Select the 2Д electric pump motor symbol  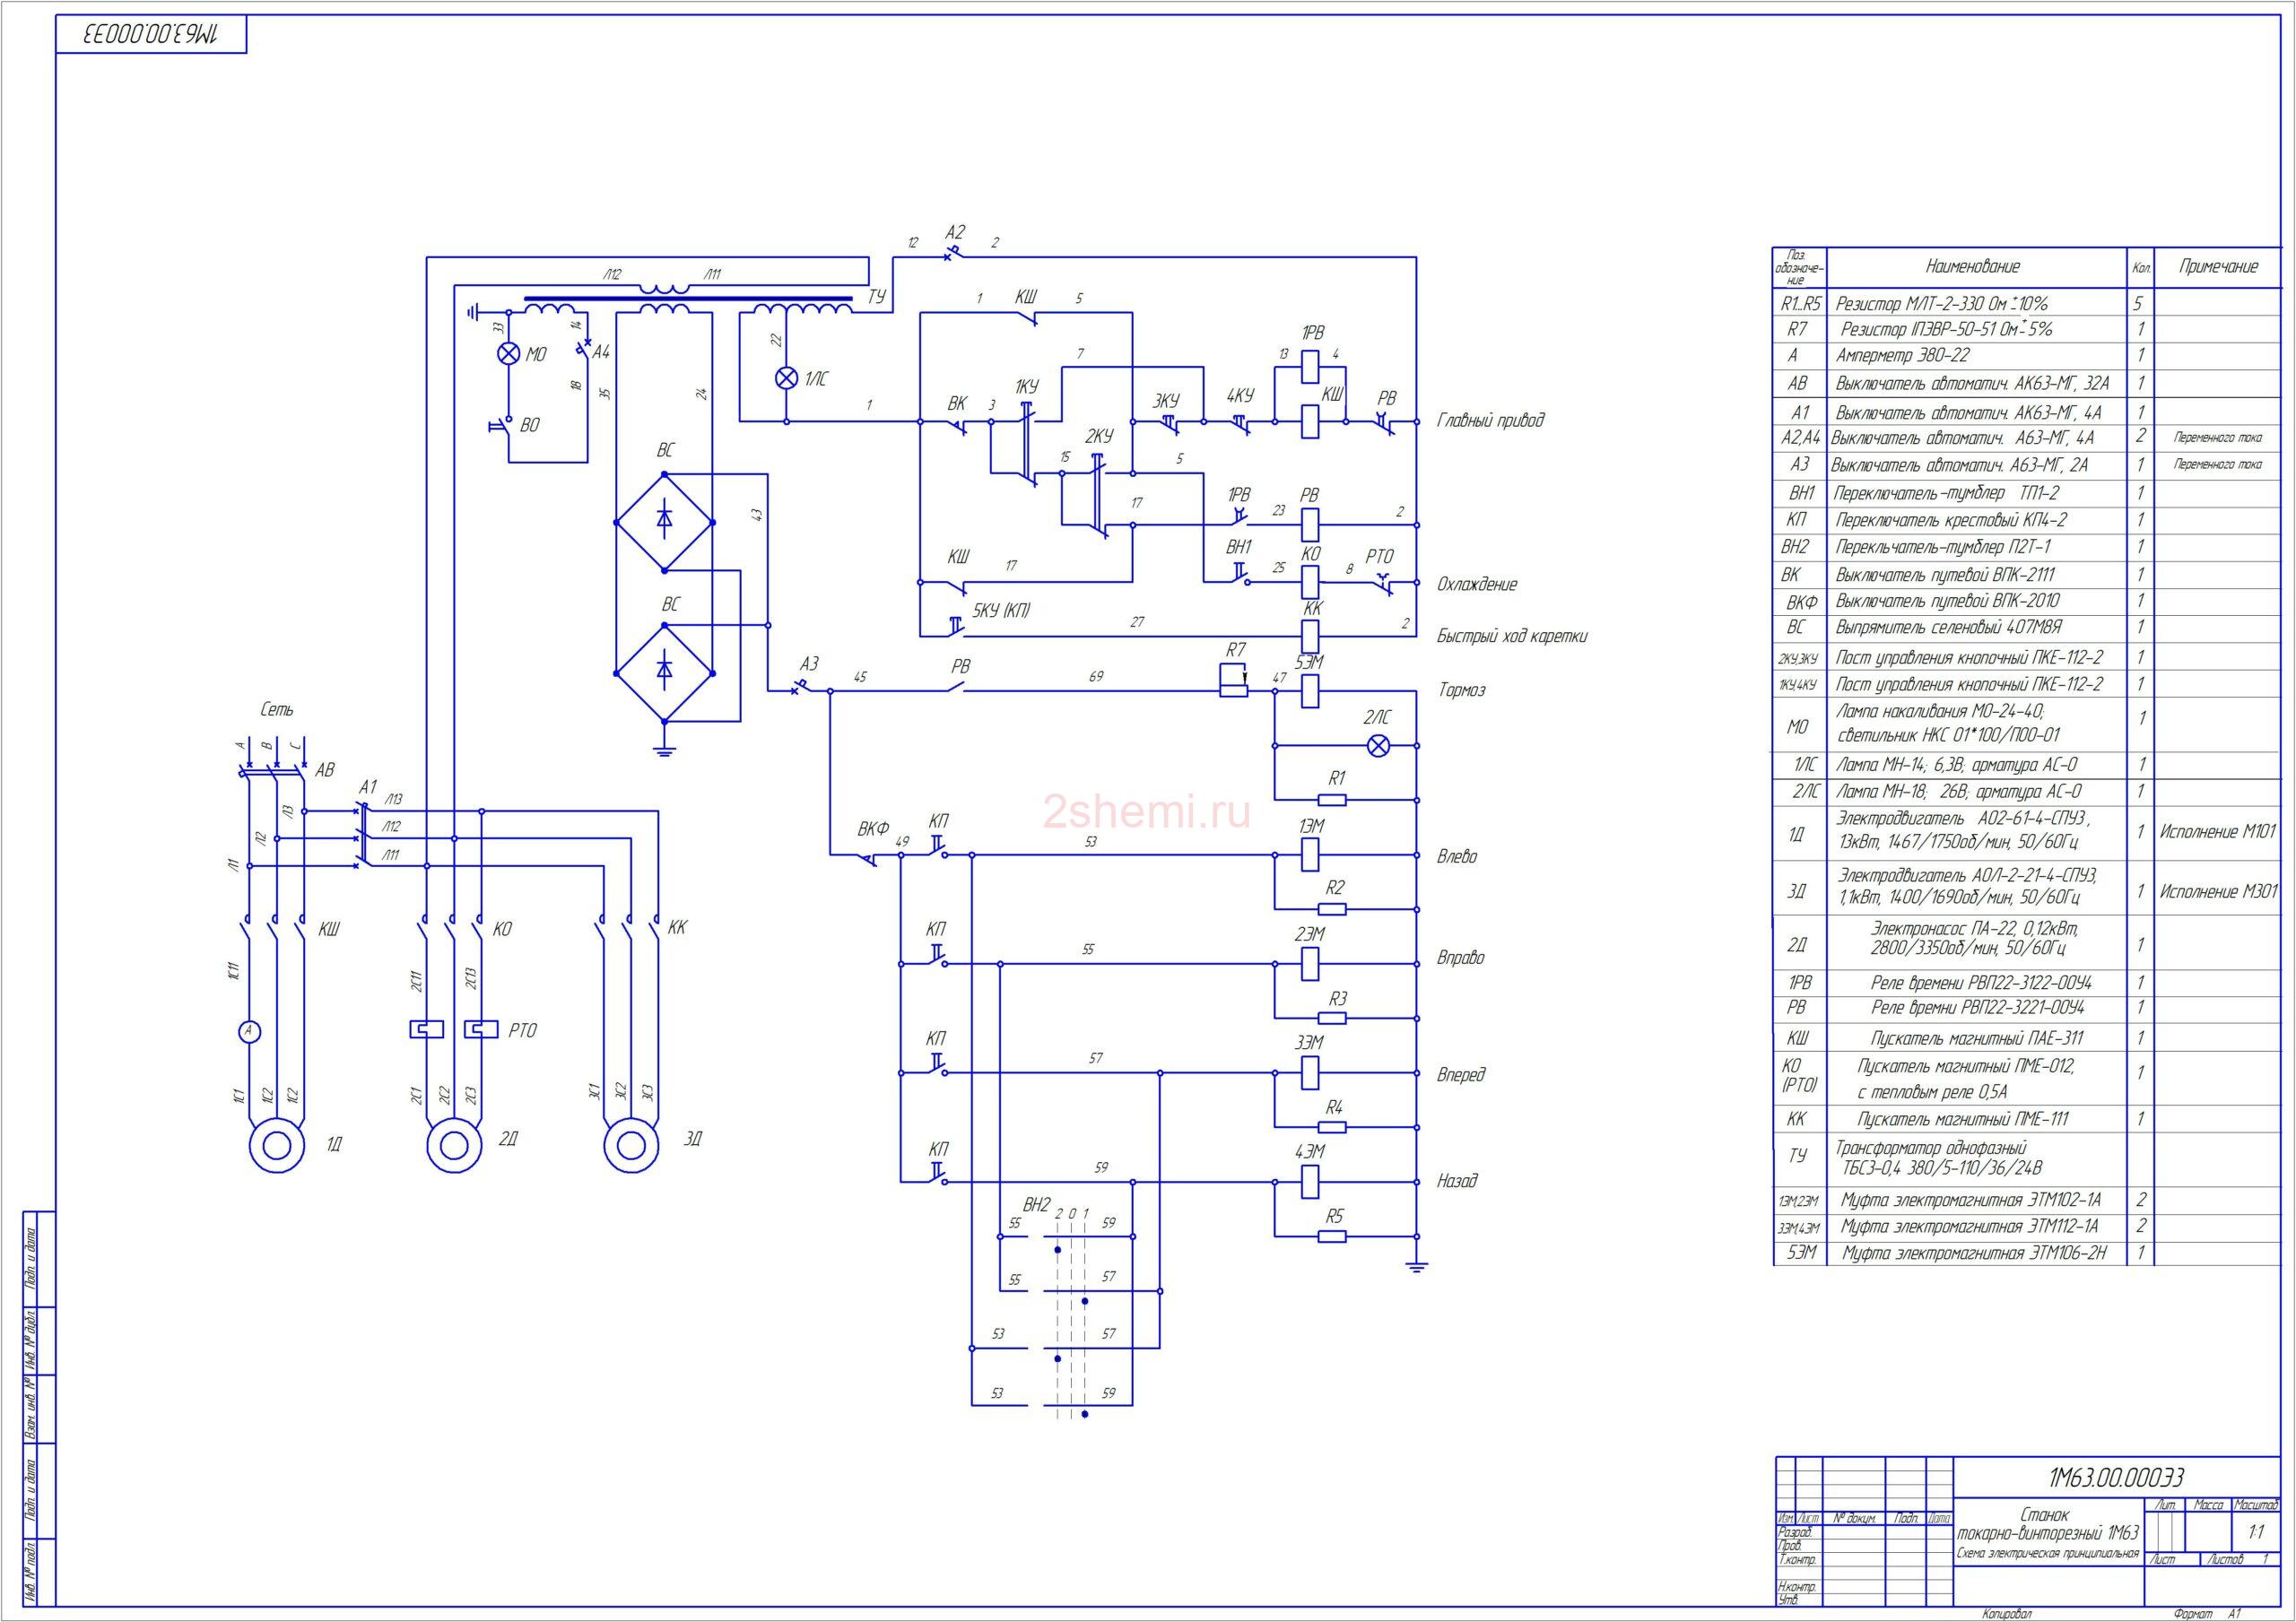[x=455, y=1143]
